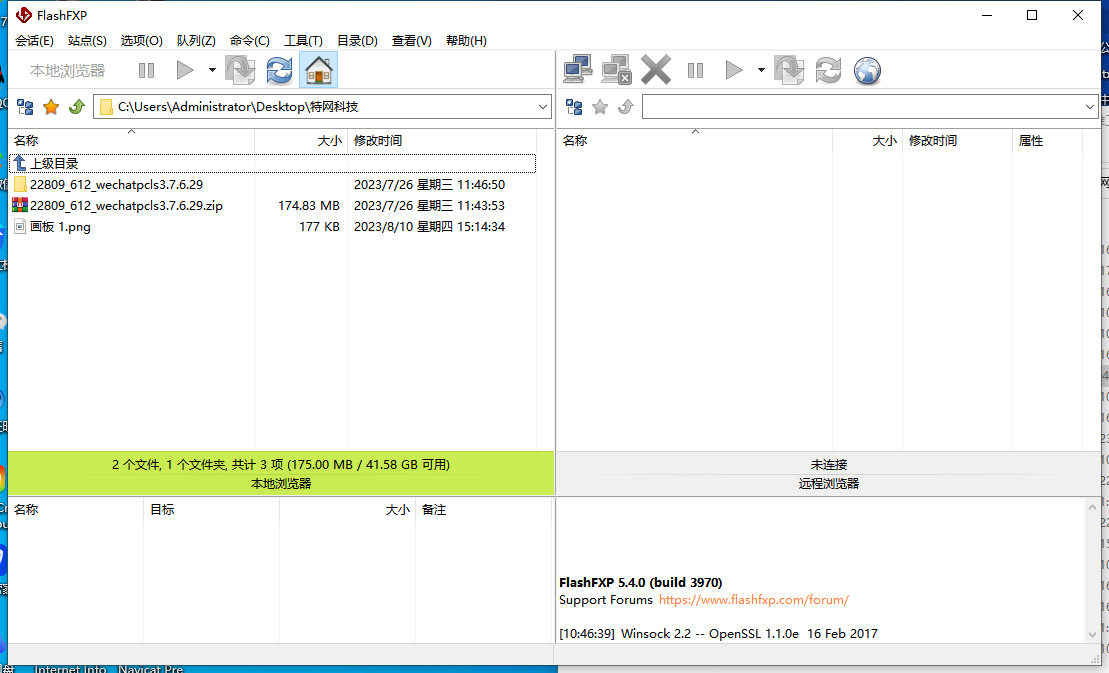
Task: Open the 站点(S) menu
Action: 87,41
